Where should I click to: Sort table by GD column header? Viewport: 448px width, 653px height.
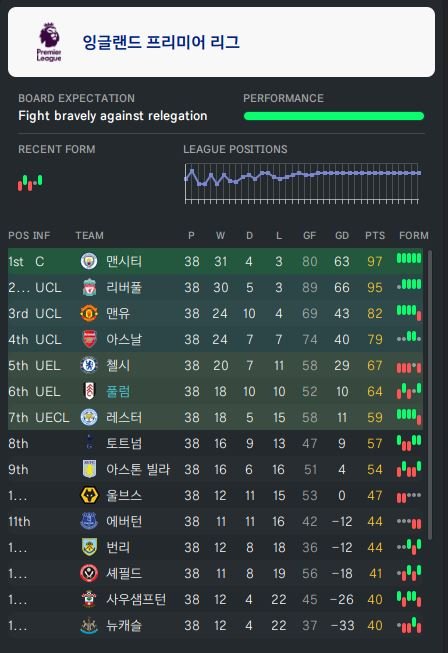tap(342, 236)
